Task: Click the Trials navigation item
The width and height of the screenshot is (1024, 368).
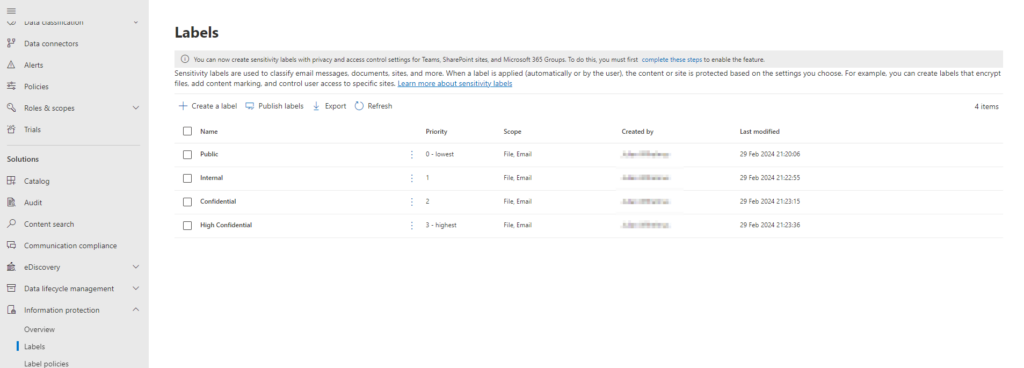Action: [x=32, y=129]
